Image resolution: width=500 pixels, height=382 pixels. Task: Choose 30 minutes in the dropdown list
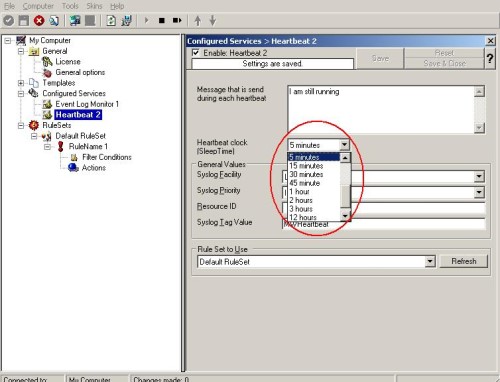(x=314, y=174)
